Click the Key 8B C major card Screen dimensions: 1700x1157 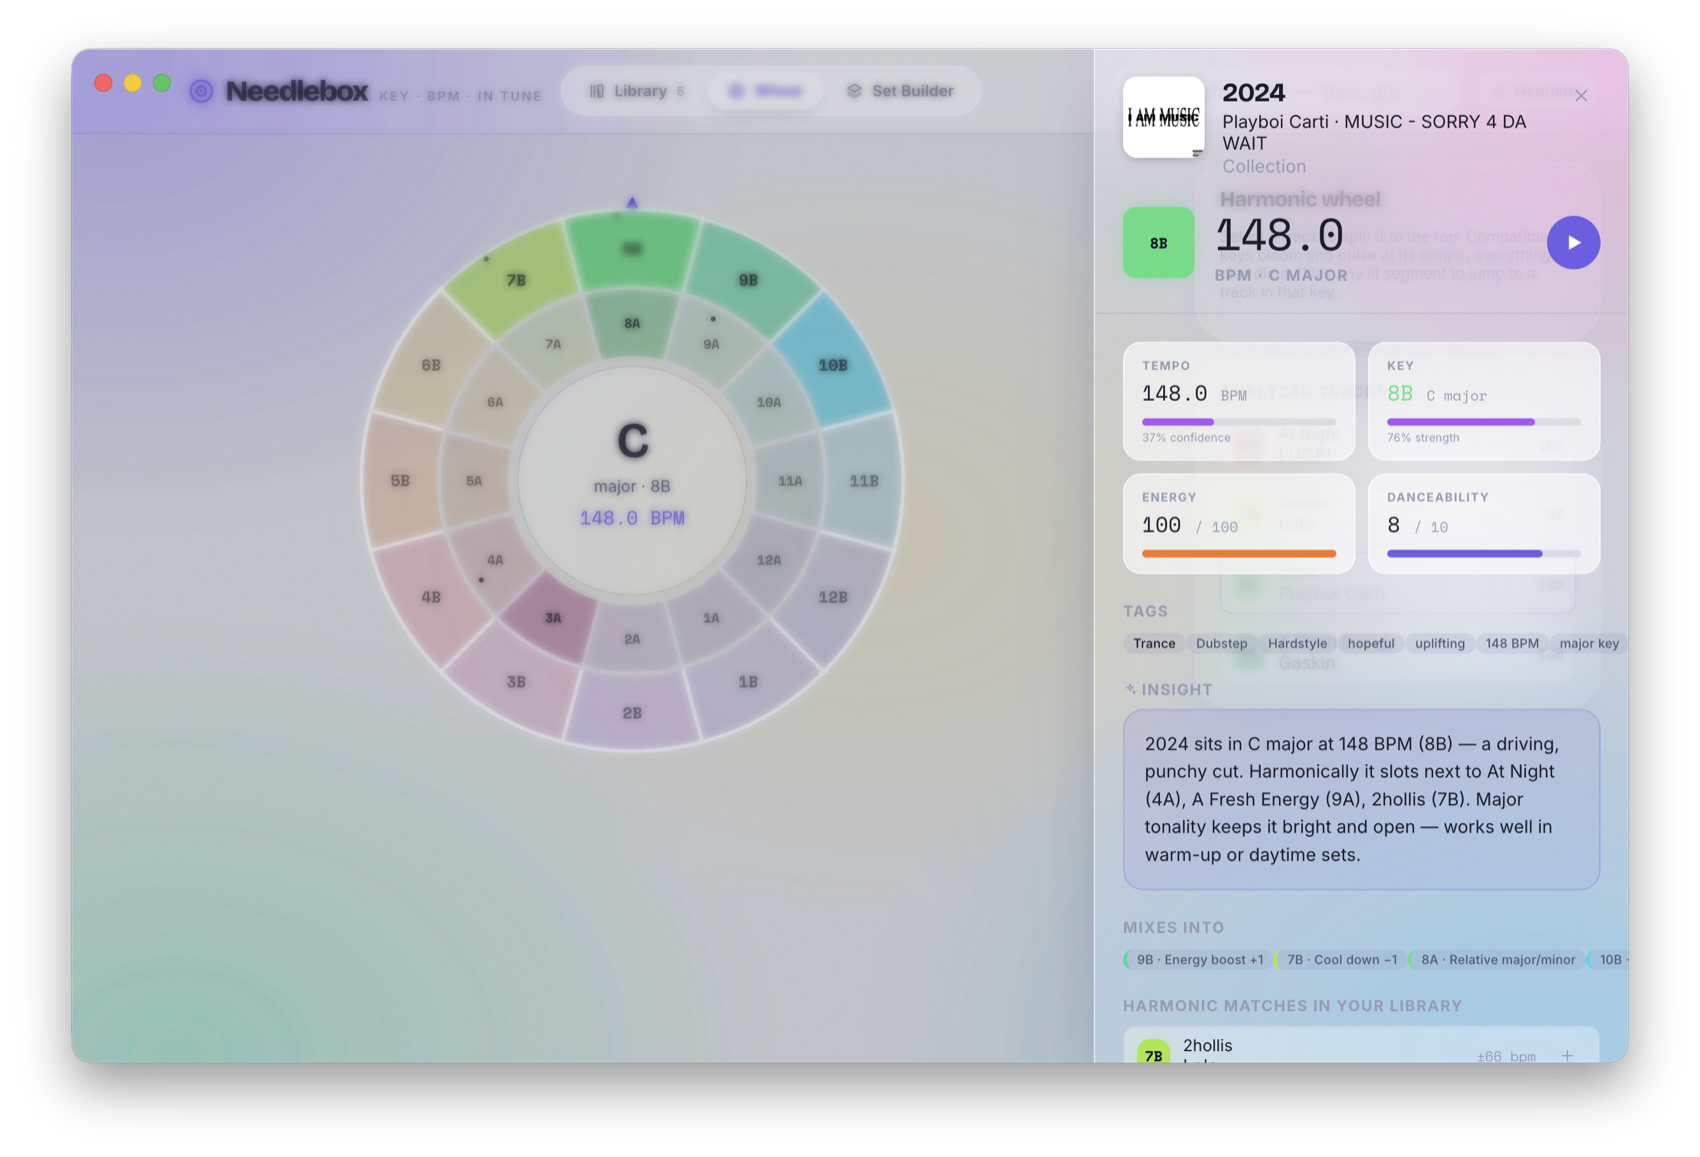1484,402
